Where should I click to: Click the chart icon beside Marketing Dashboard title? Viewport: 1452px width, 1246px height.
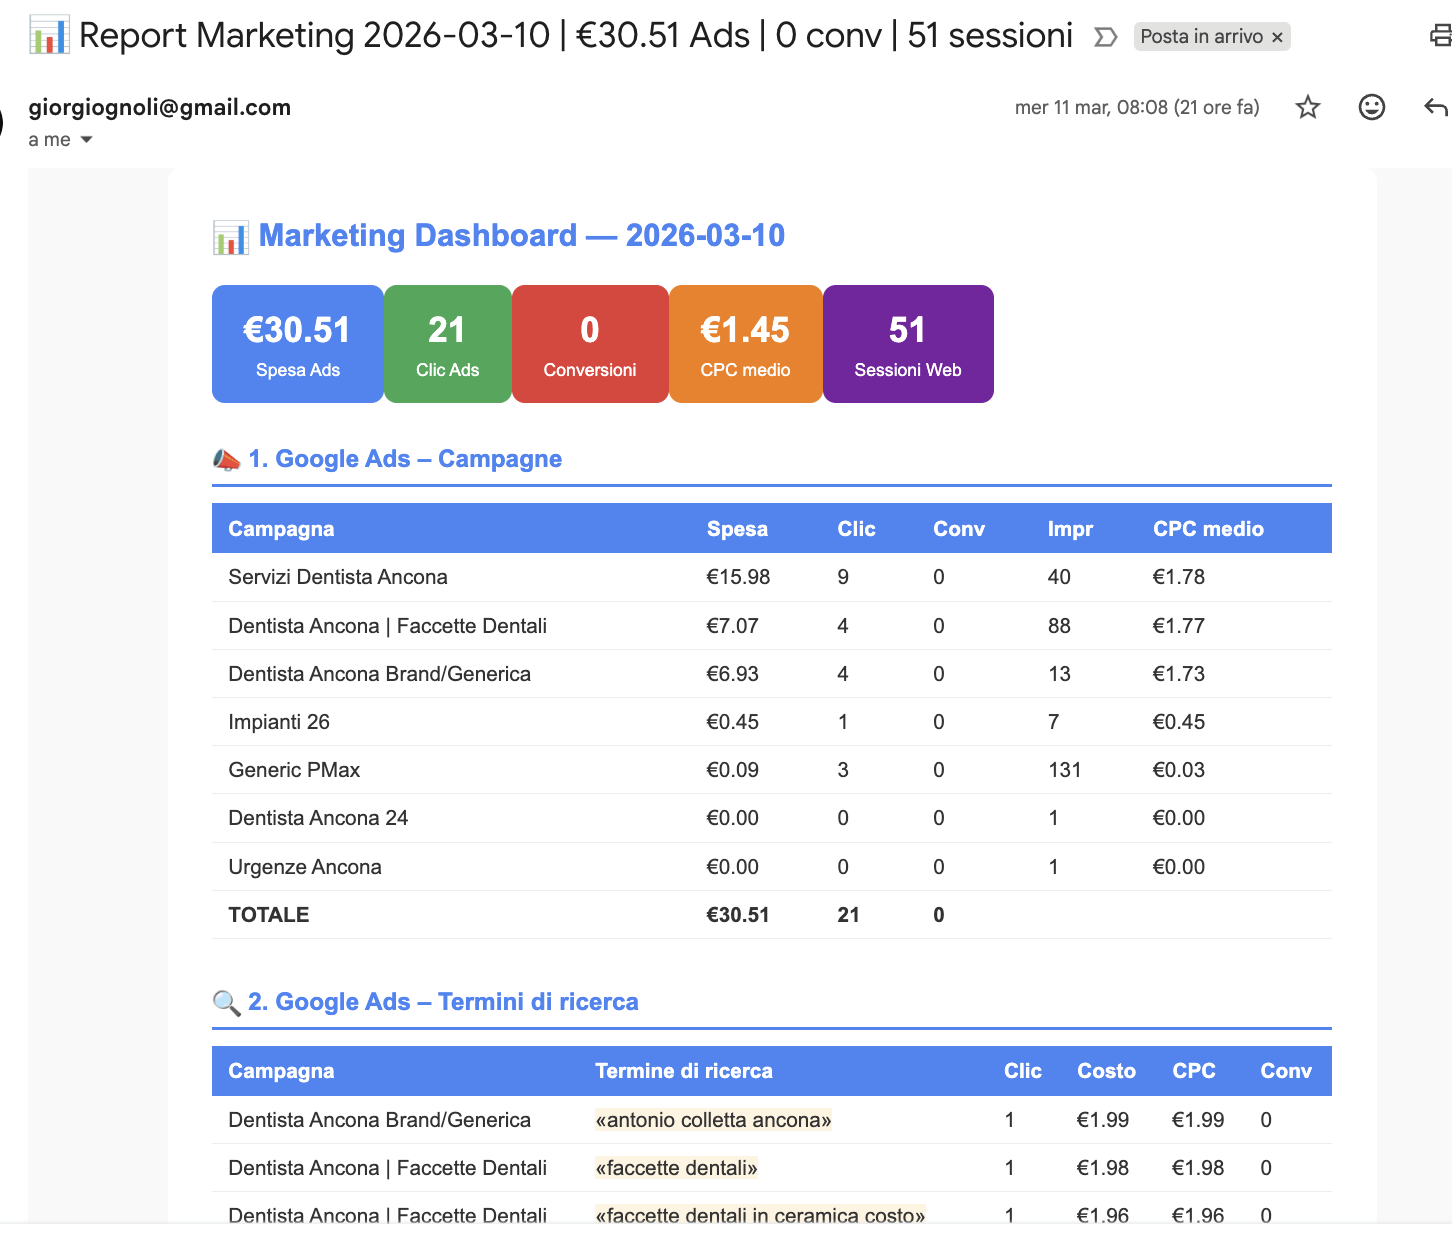pyautogui.click(x=231, y=237)
